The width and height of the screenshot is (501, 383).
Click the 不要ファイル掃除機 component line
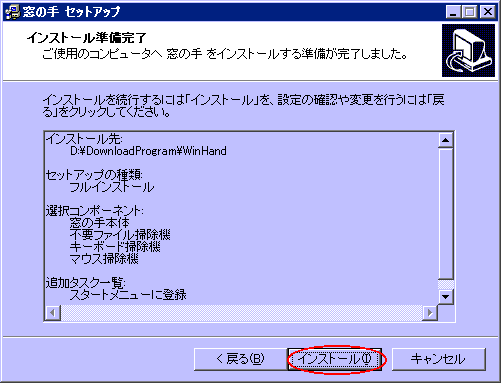point(120,235)
